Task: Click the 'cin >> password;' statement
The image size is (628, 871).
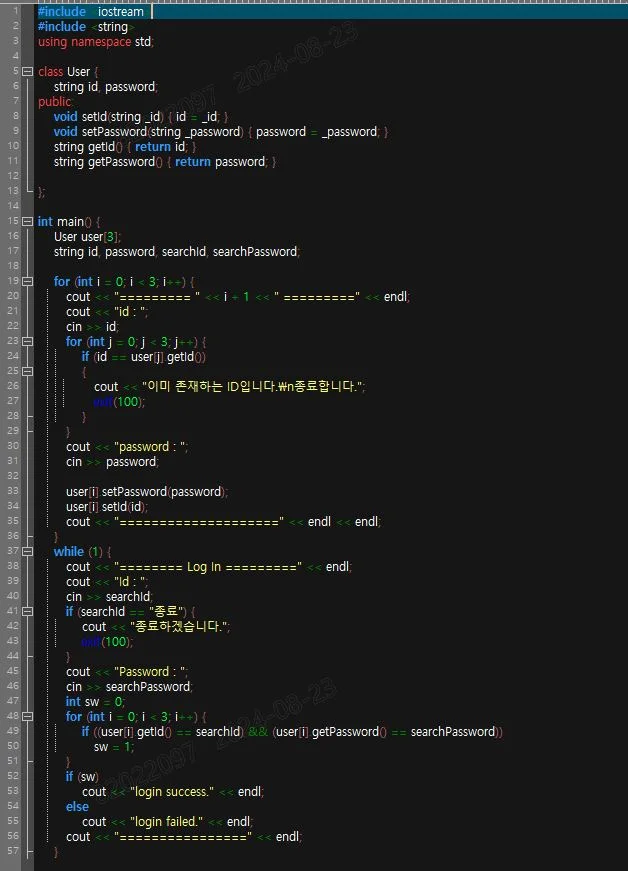Action: pyautogui.click(x=112, y=462)
